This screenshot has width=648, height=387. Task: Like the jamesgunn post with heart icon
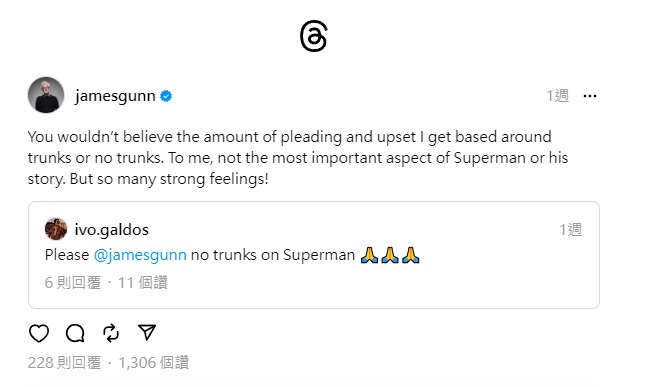[39, 333]
